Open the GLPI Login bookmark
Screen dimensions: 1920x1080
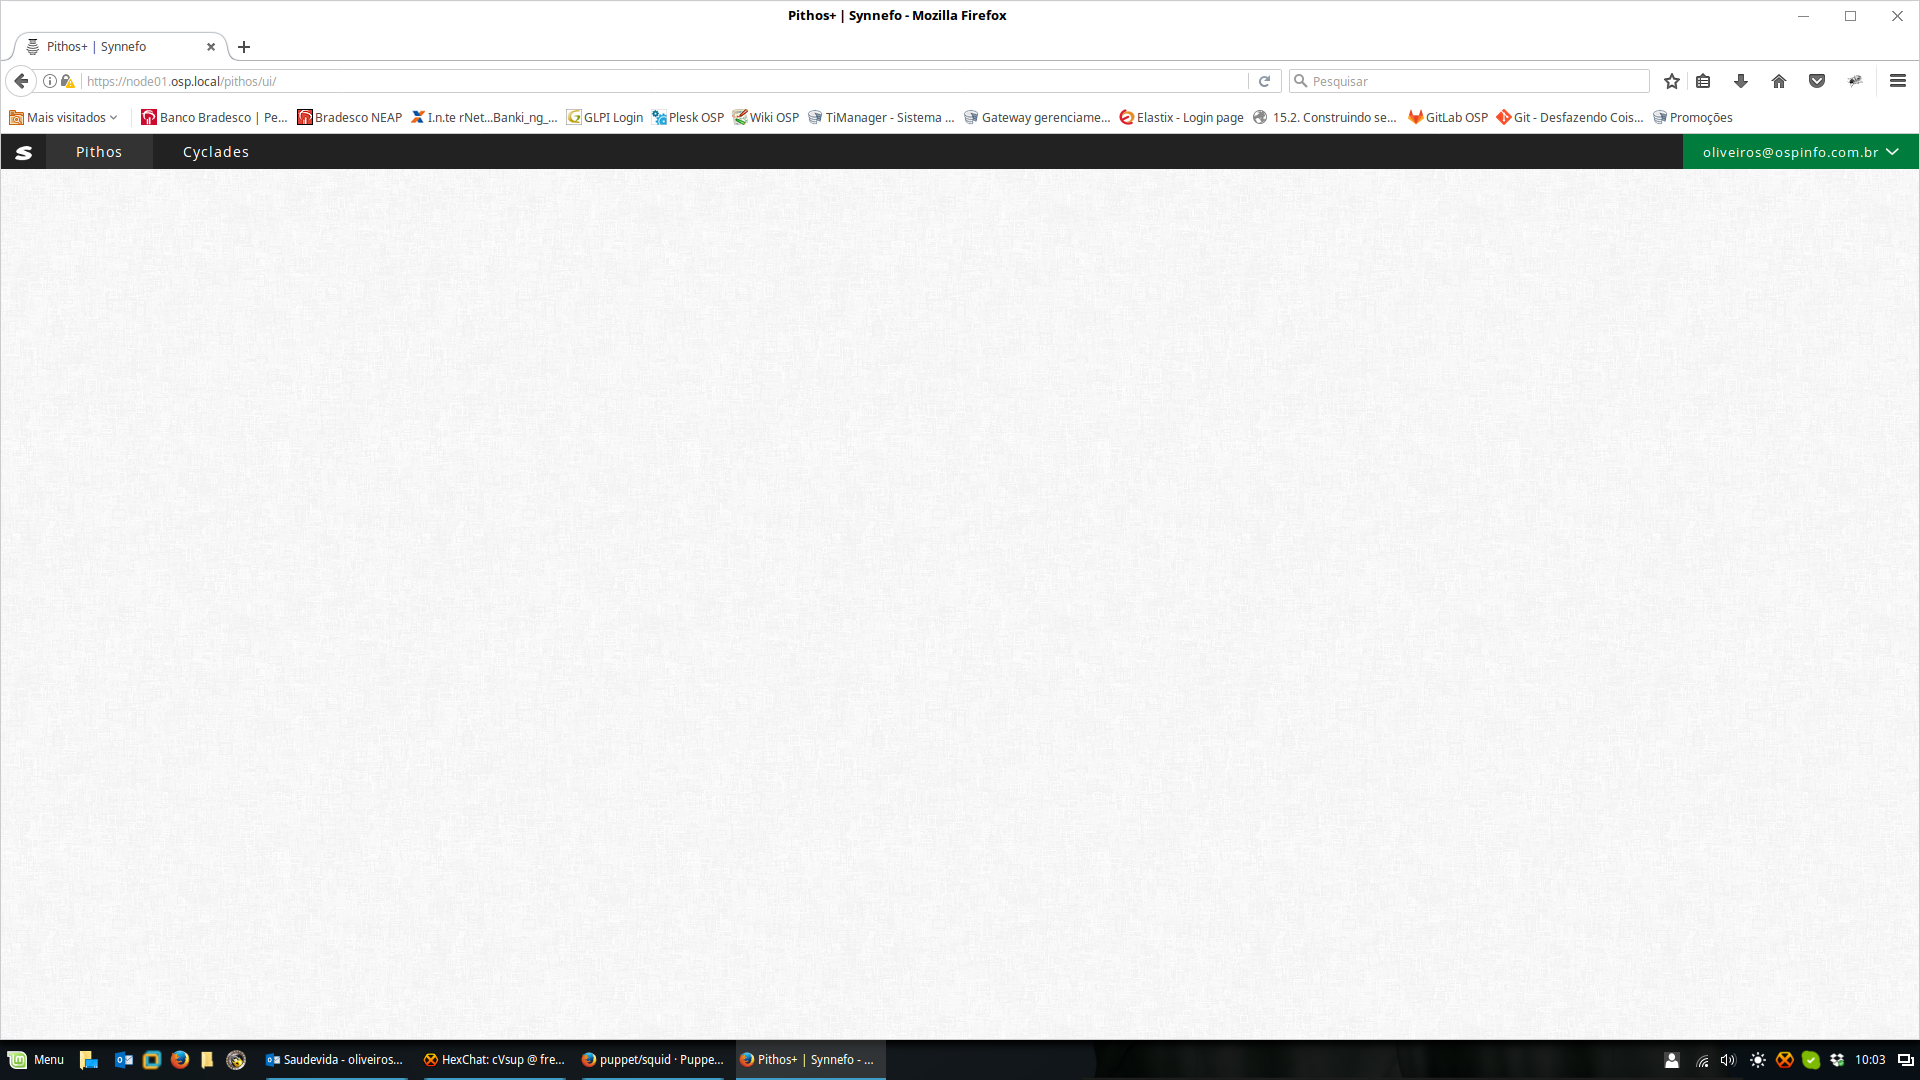pos(605,117)
